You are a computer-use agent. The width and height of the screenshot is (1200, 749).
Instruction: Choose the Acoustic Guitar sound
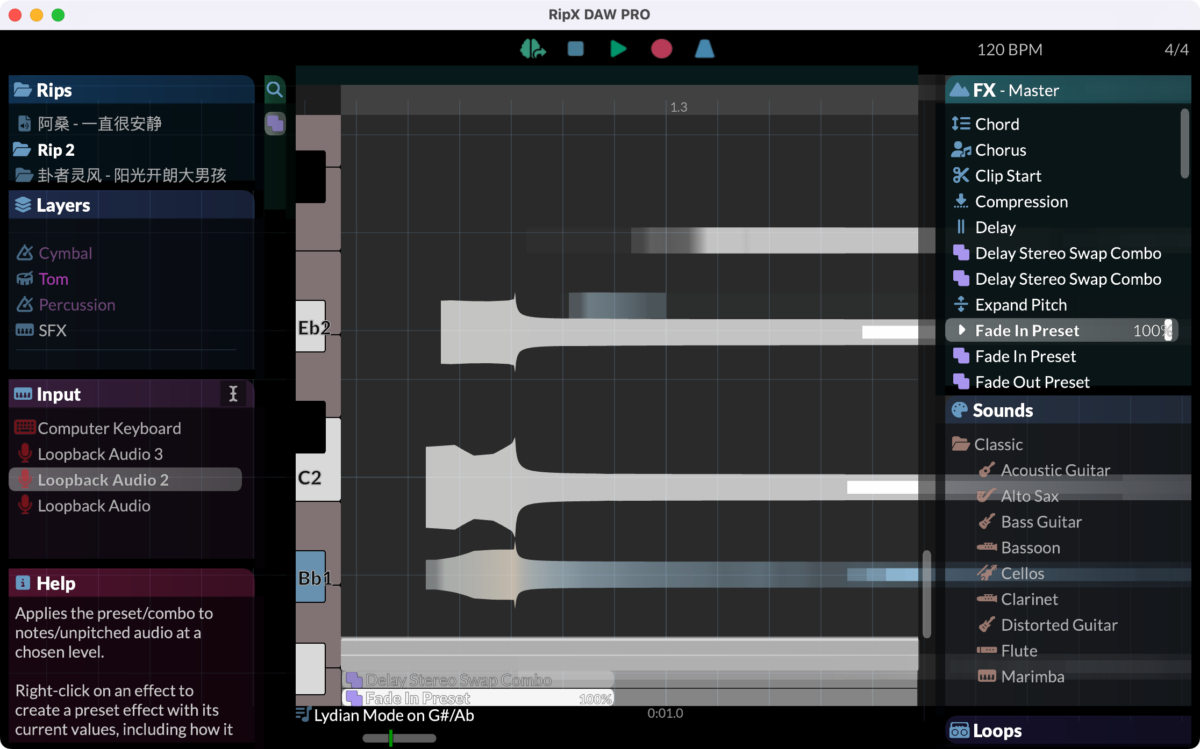1043,470
